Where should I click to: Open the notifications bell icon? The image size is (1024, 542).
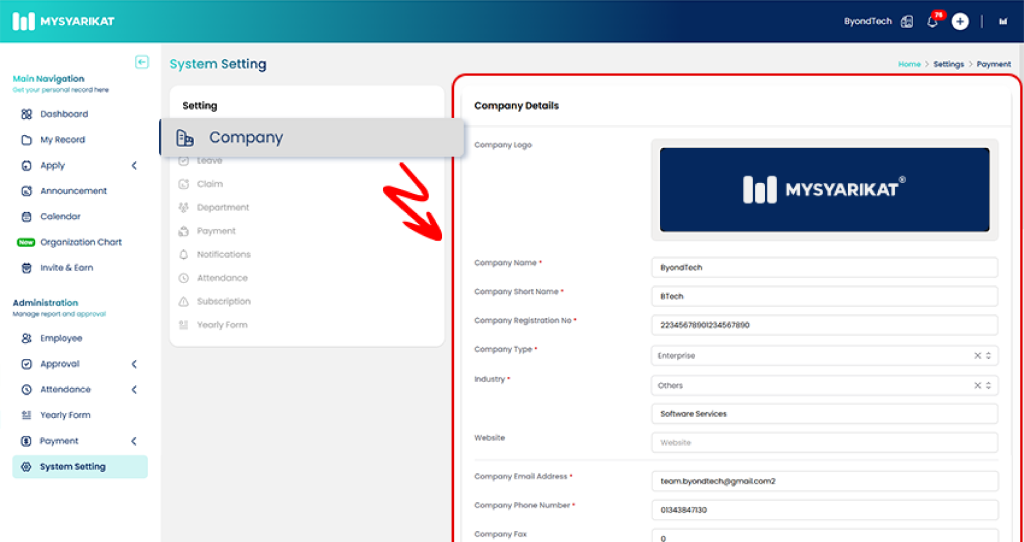click(x=933, y=22)
